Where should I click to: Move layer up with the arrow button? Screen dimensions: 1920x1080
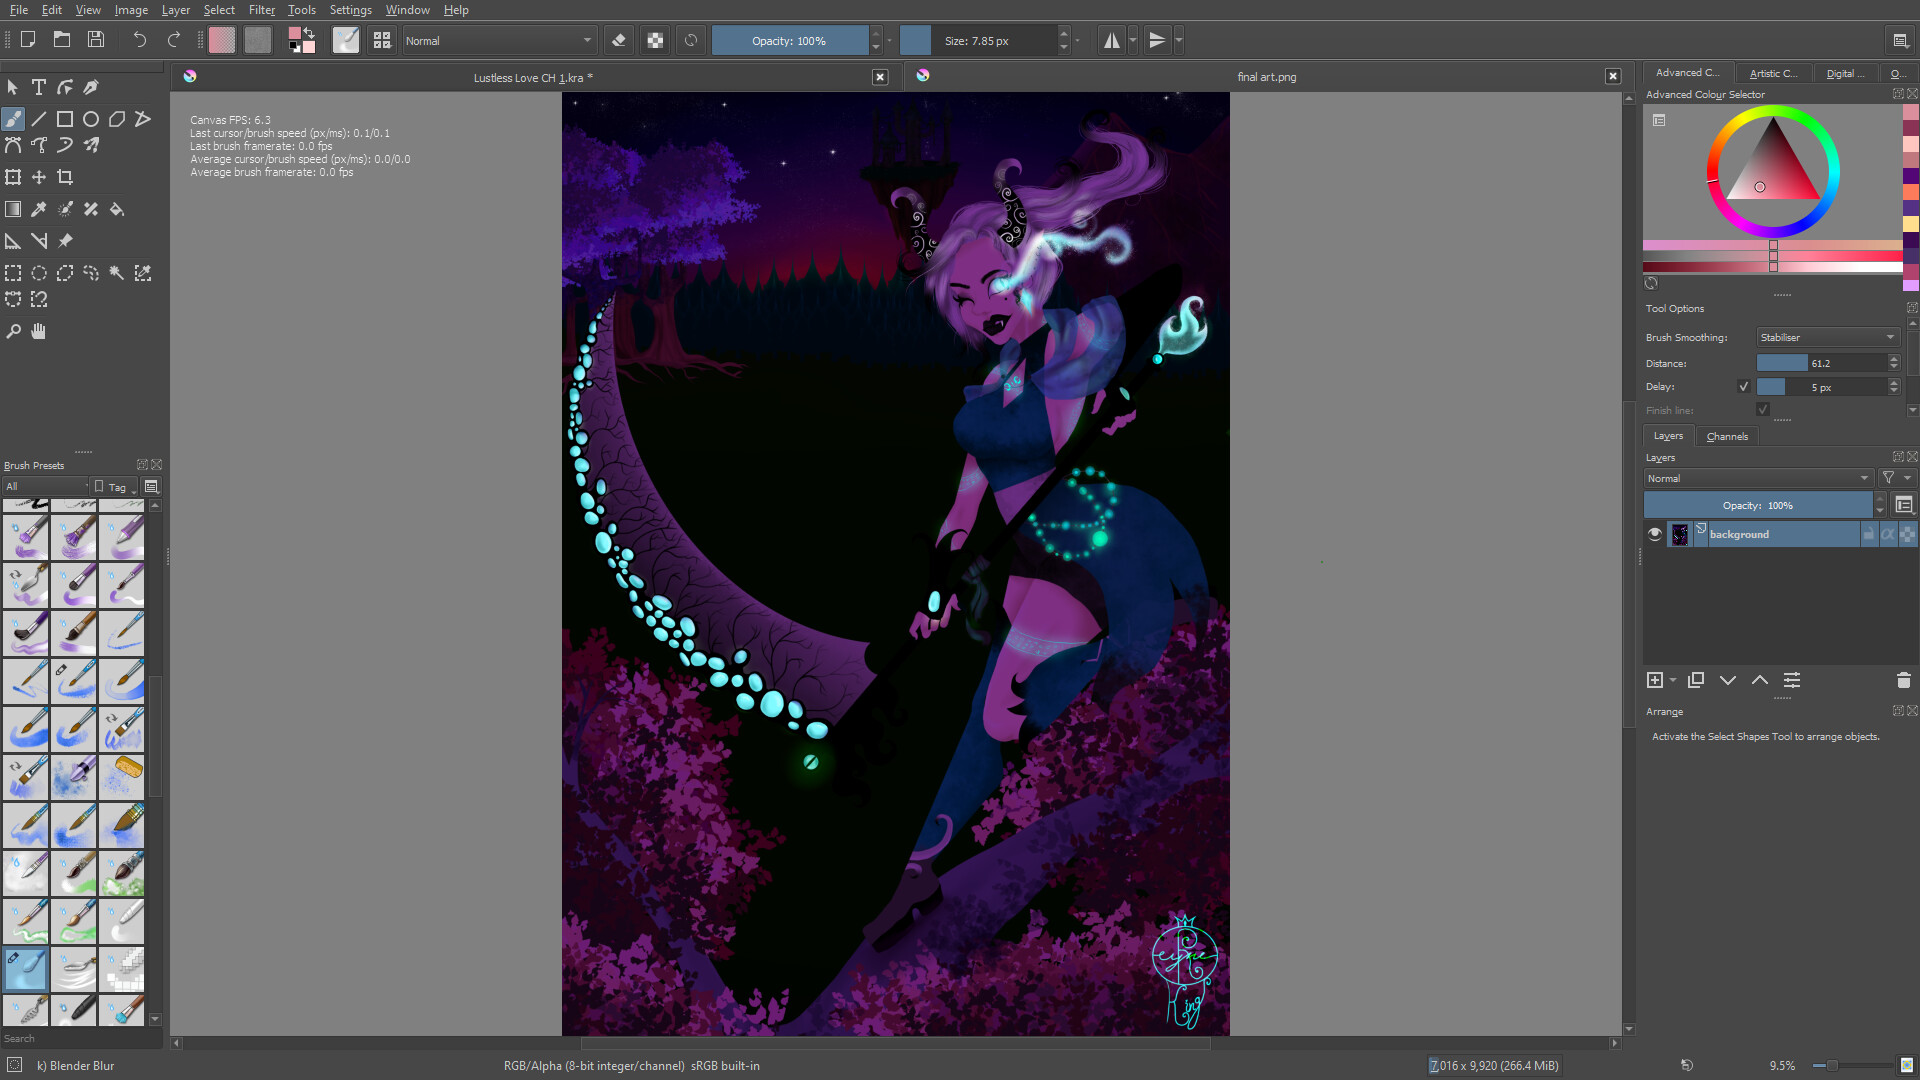coord(1760,681)
